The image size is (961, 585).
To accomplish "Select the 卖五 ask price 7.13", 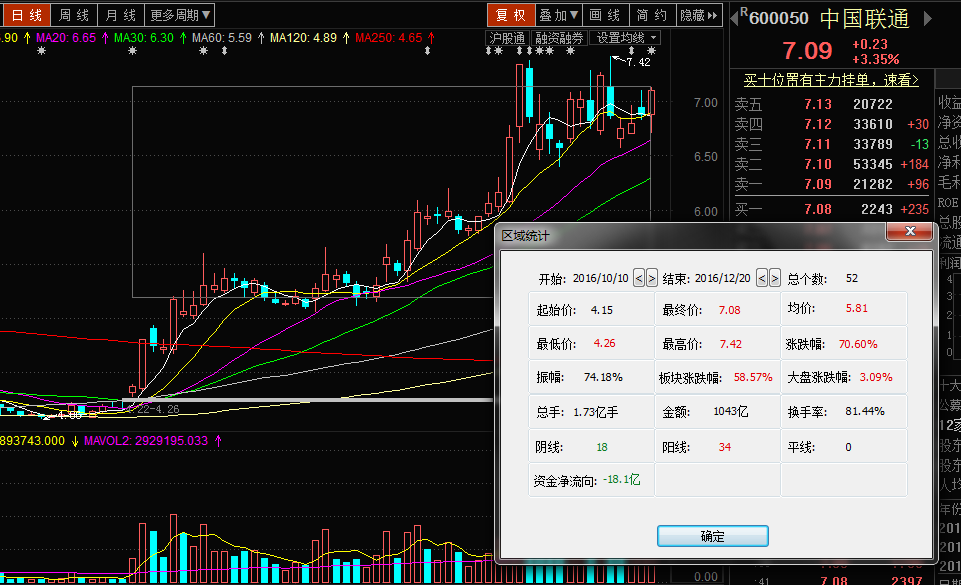I will click(818, 104).
